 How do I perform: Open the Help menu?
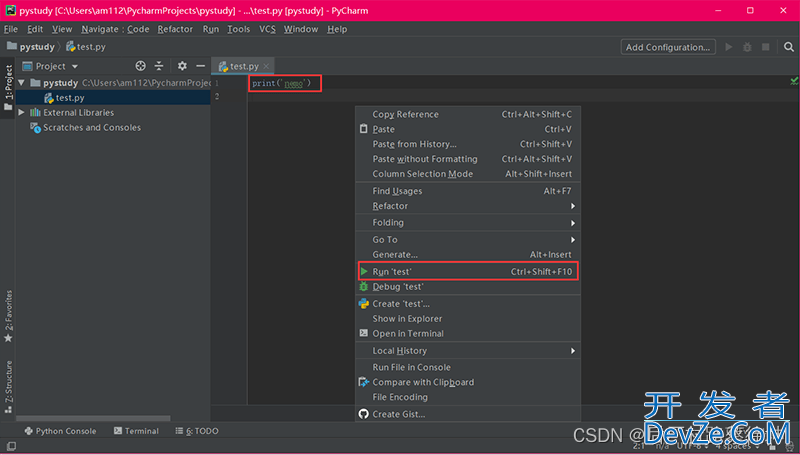point(337,29)
